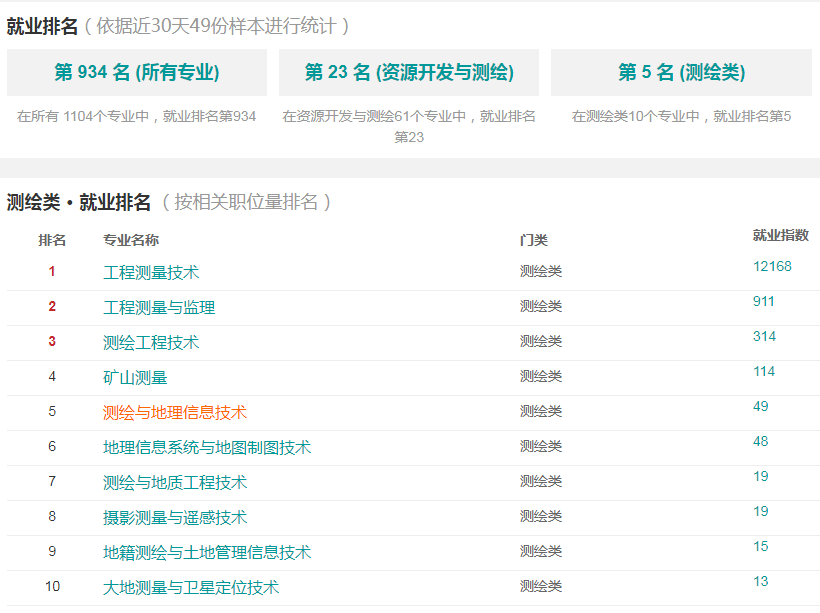
Task: Open the highlighted 测绘与地理信息技术 link
Action: coord(175,413)
